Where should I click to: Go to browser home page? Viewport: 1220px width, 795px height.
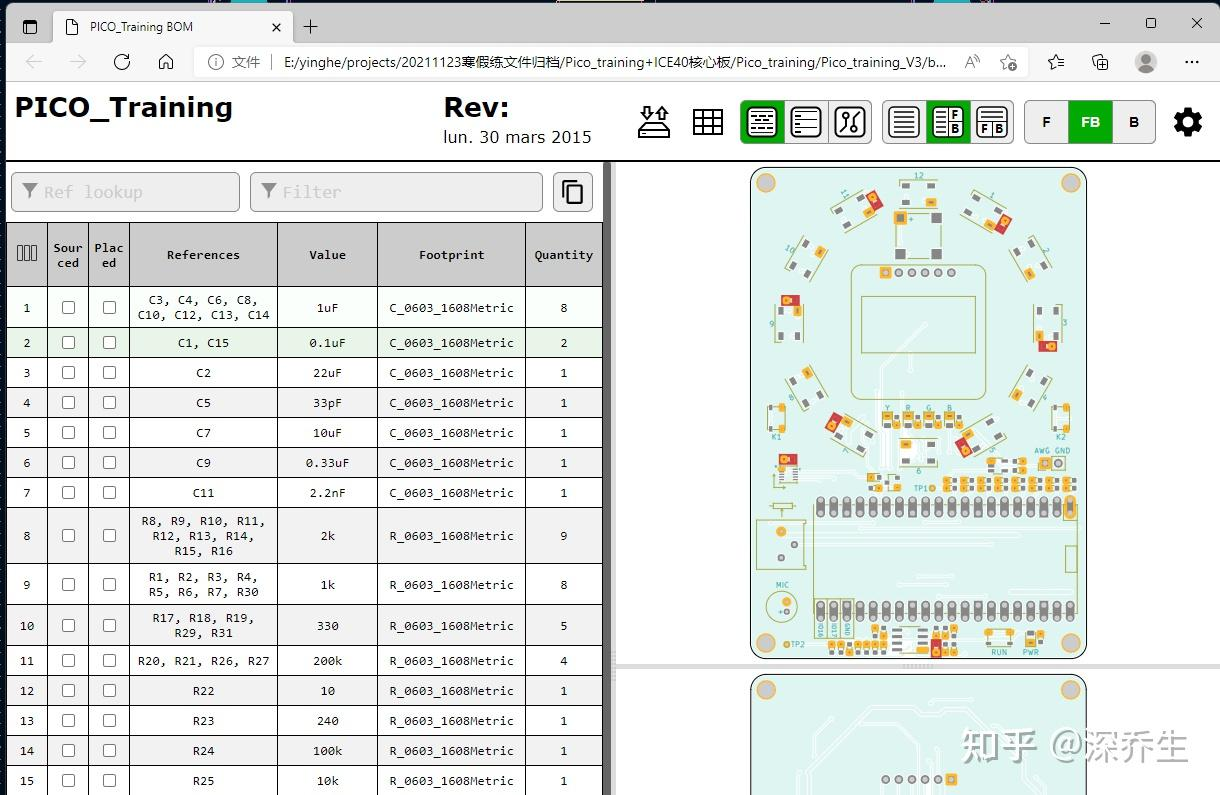coord(166,62)
